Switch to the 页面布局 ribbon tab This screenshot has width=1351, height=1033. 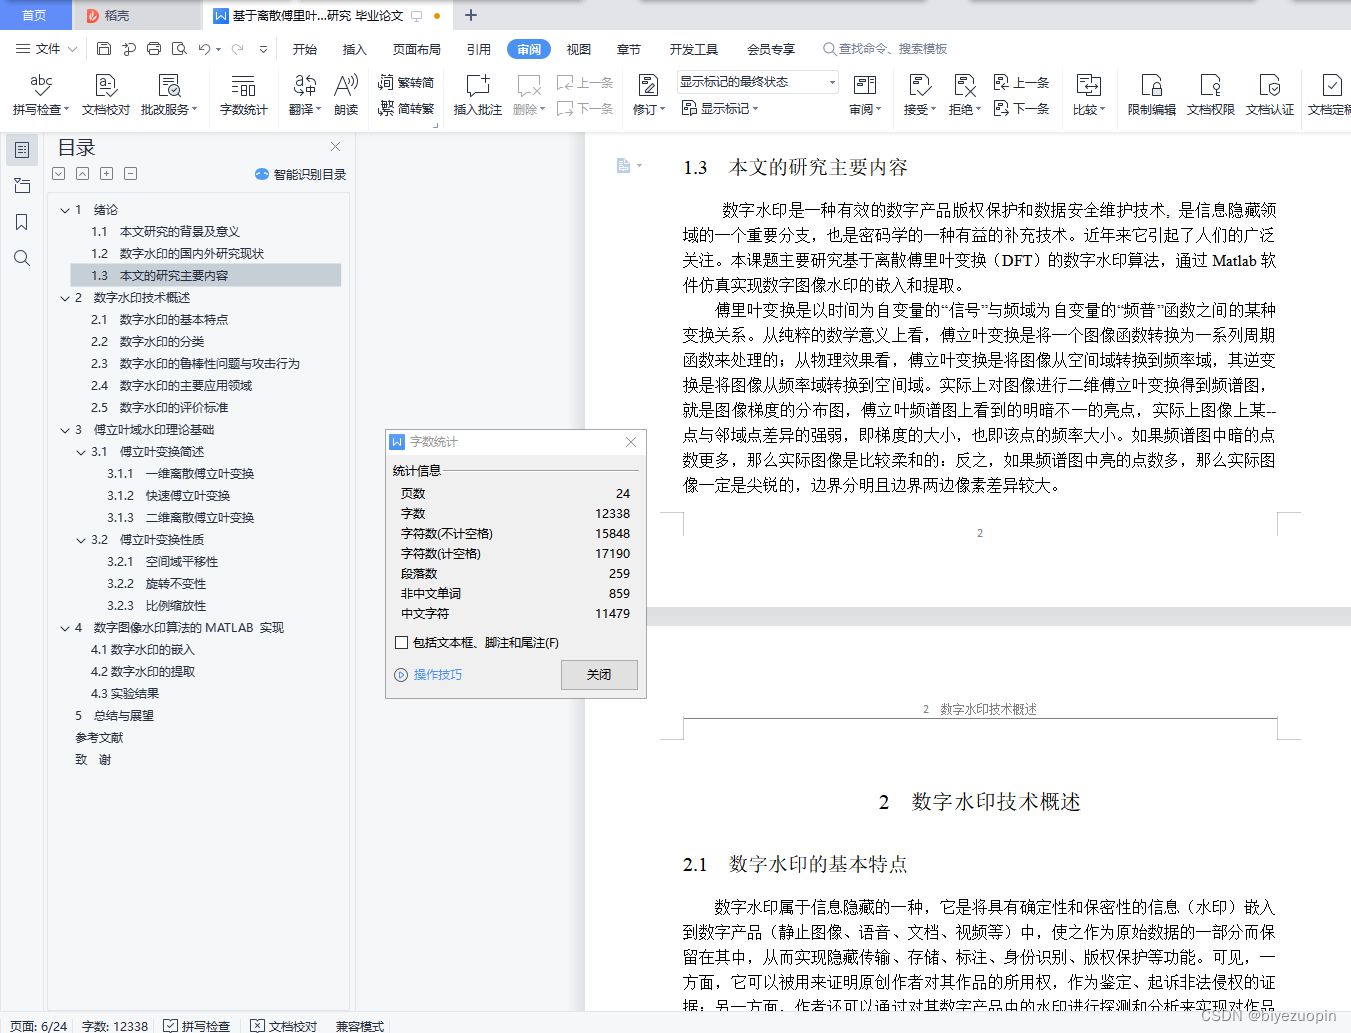pyautogui.click(x=417, y=49)
